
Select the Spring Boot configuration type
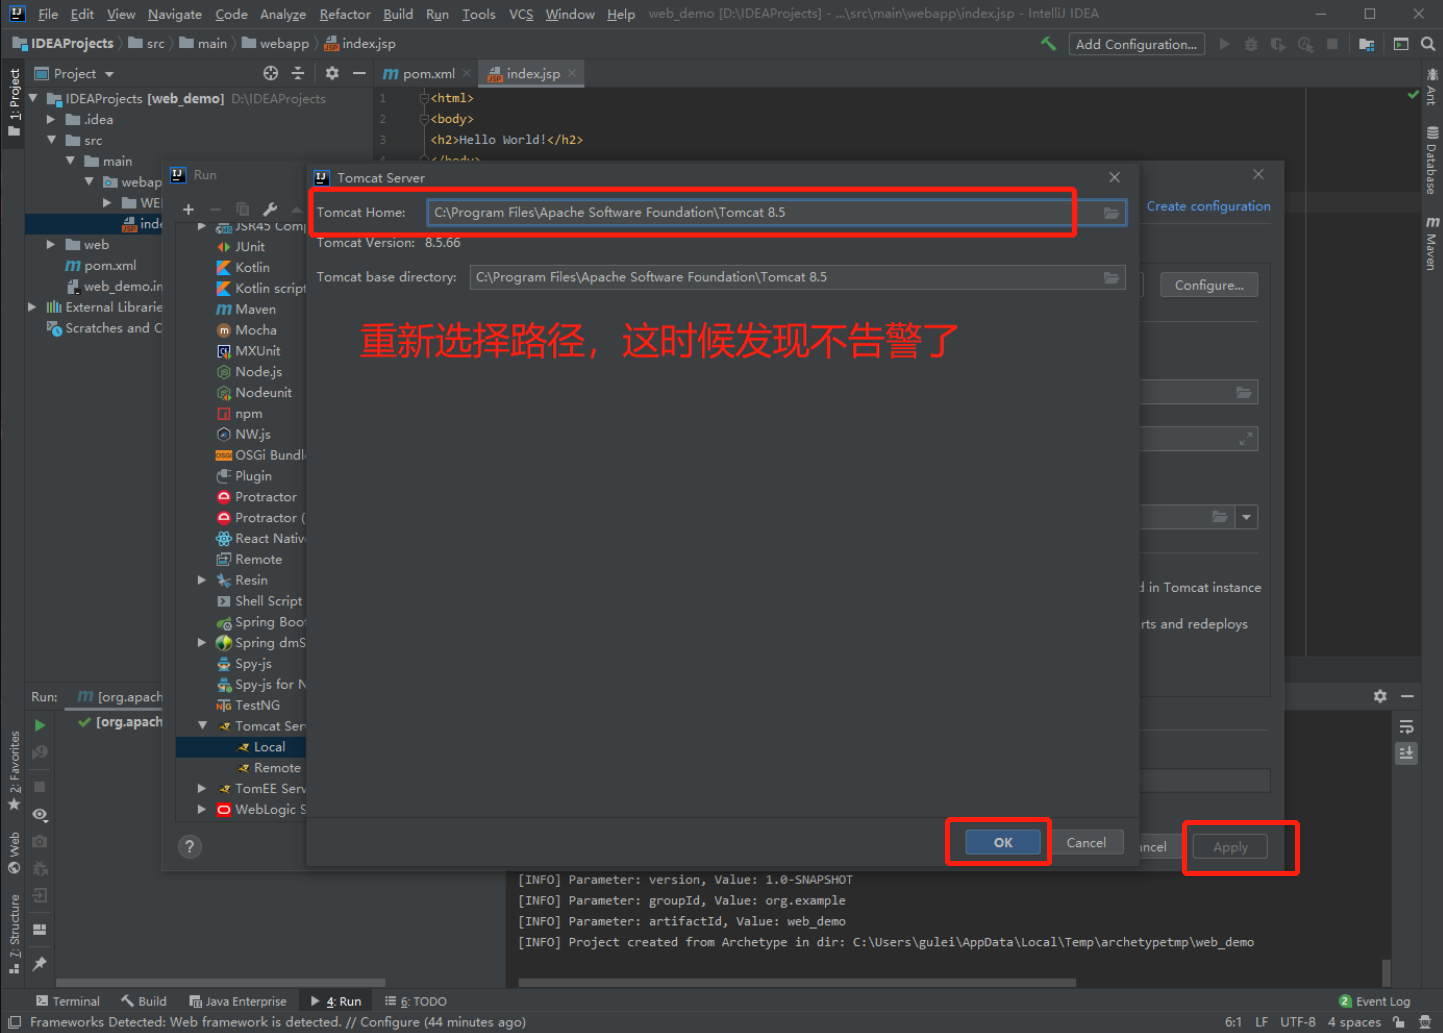pos(261,622)
